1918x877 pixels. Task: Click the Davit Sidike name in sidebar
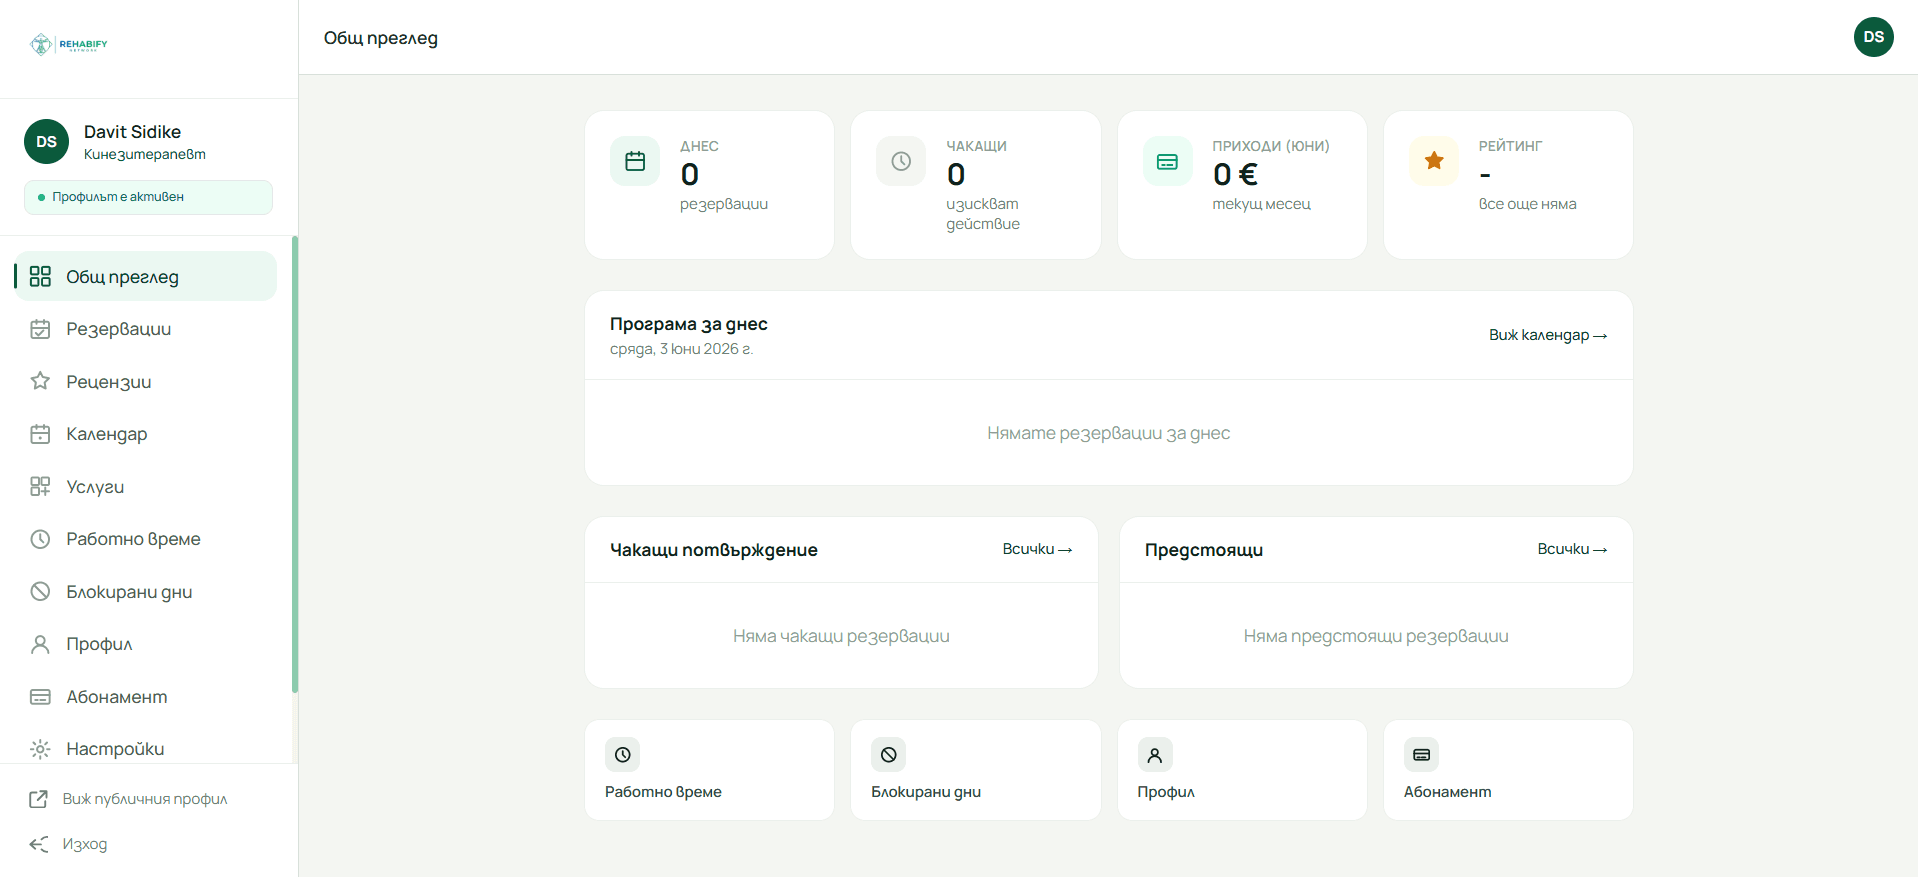tap(132, 132)
